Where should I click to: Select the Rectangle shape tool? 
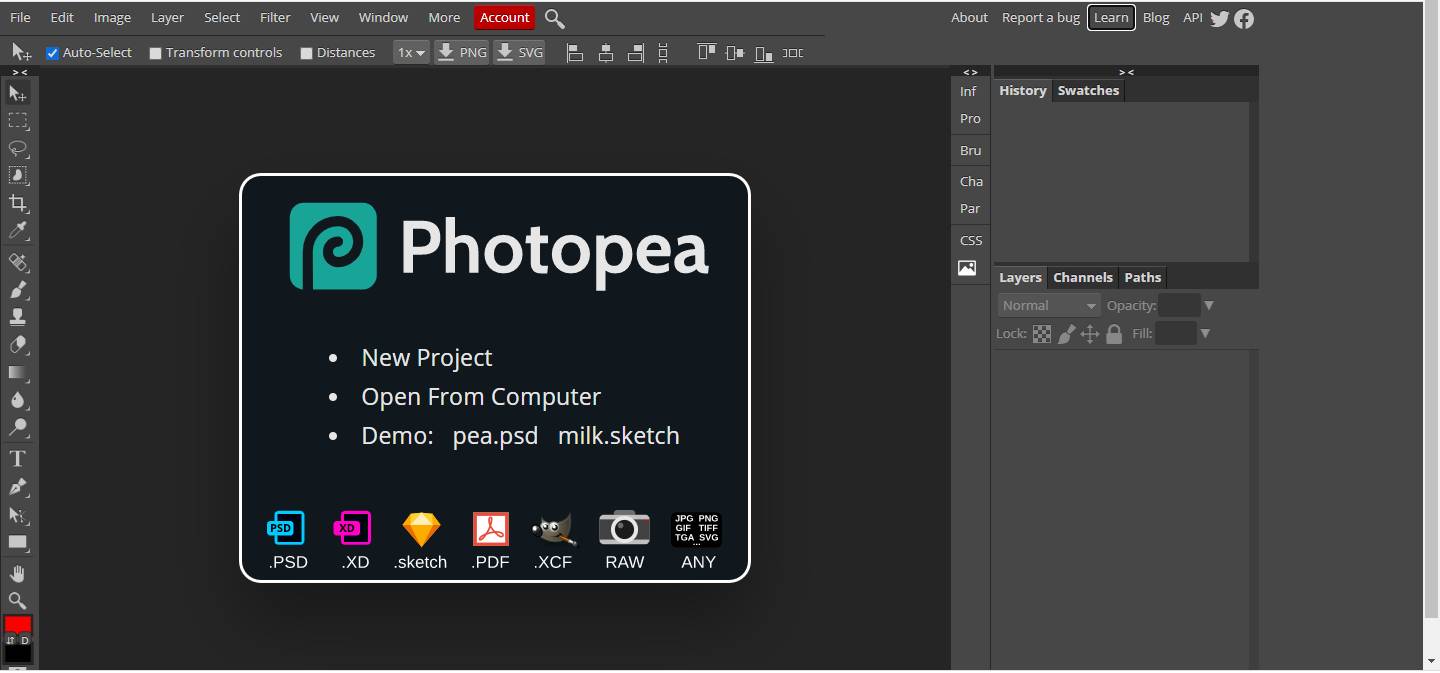click(18, 543)
